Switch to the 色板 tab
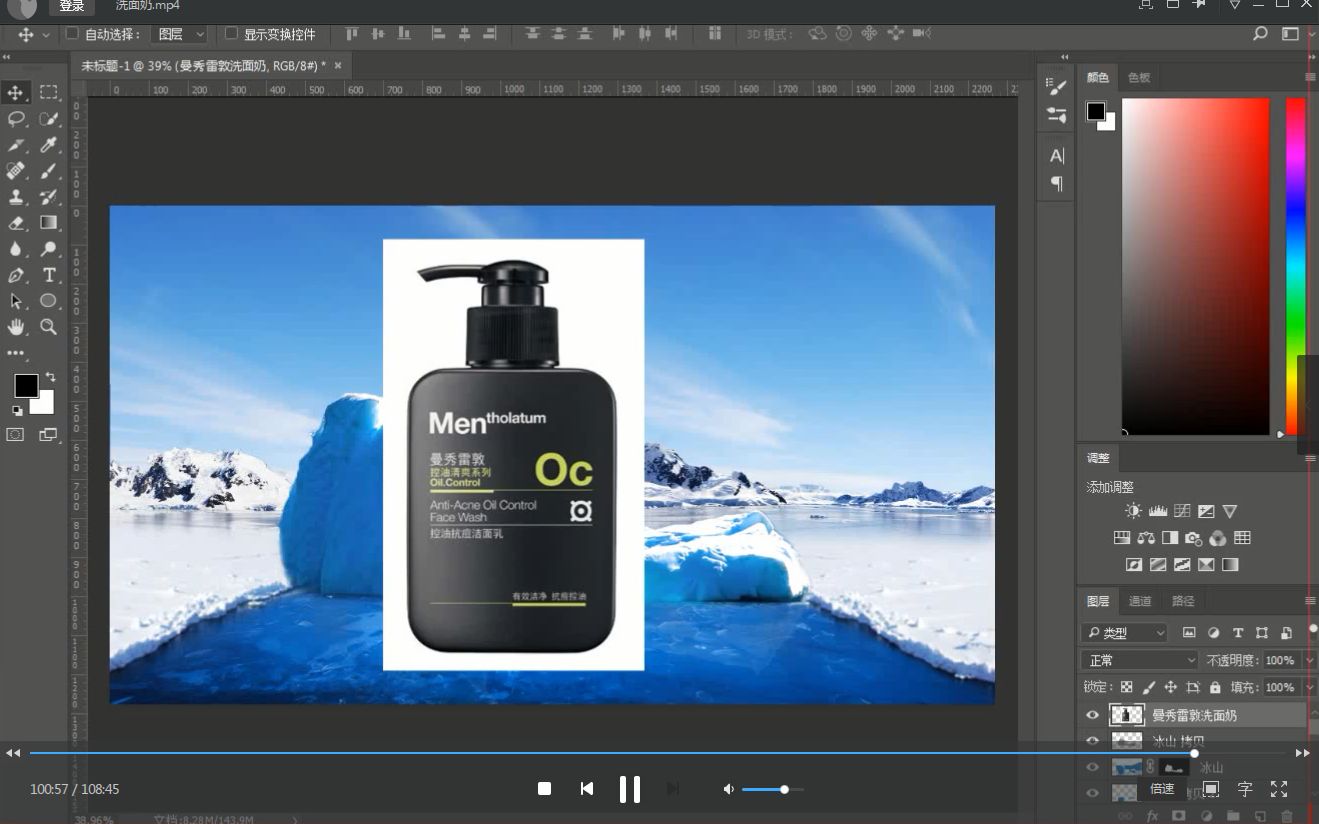The image size is (1319, 824). coord(1139,77)
